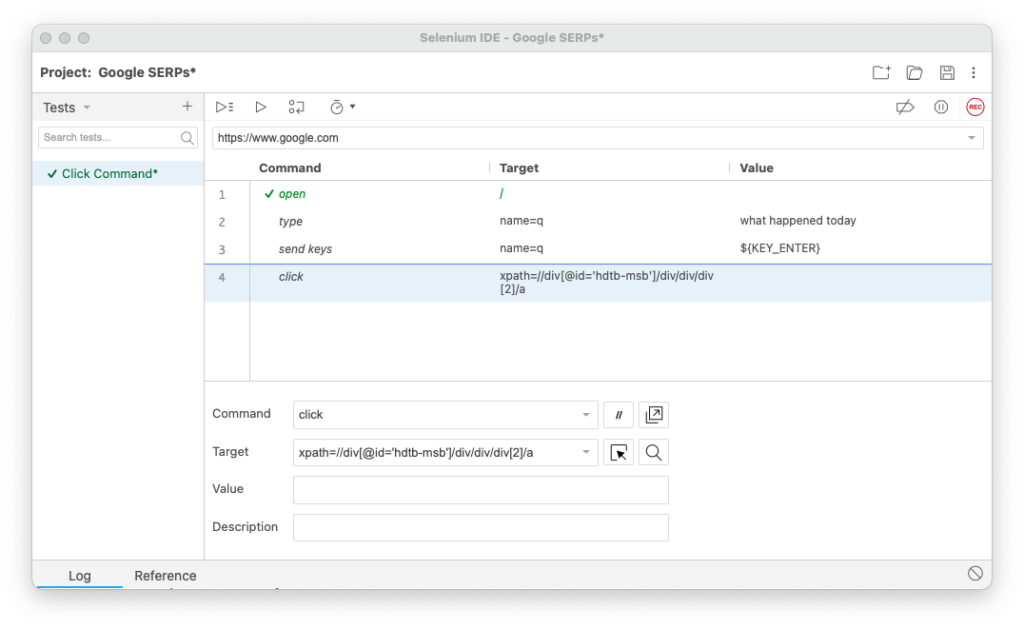Image resolution: width=1024 pixels, height=629 pixels.
Task: Click the Command column header
Action: [290, 168]
